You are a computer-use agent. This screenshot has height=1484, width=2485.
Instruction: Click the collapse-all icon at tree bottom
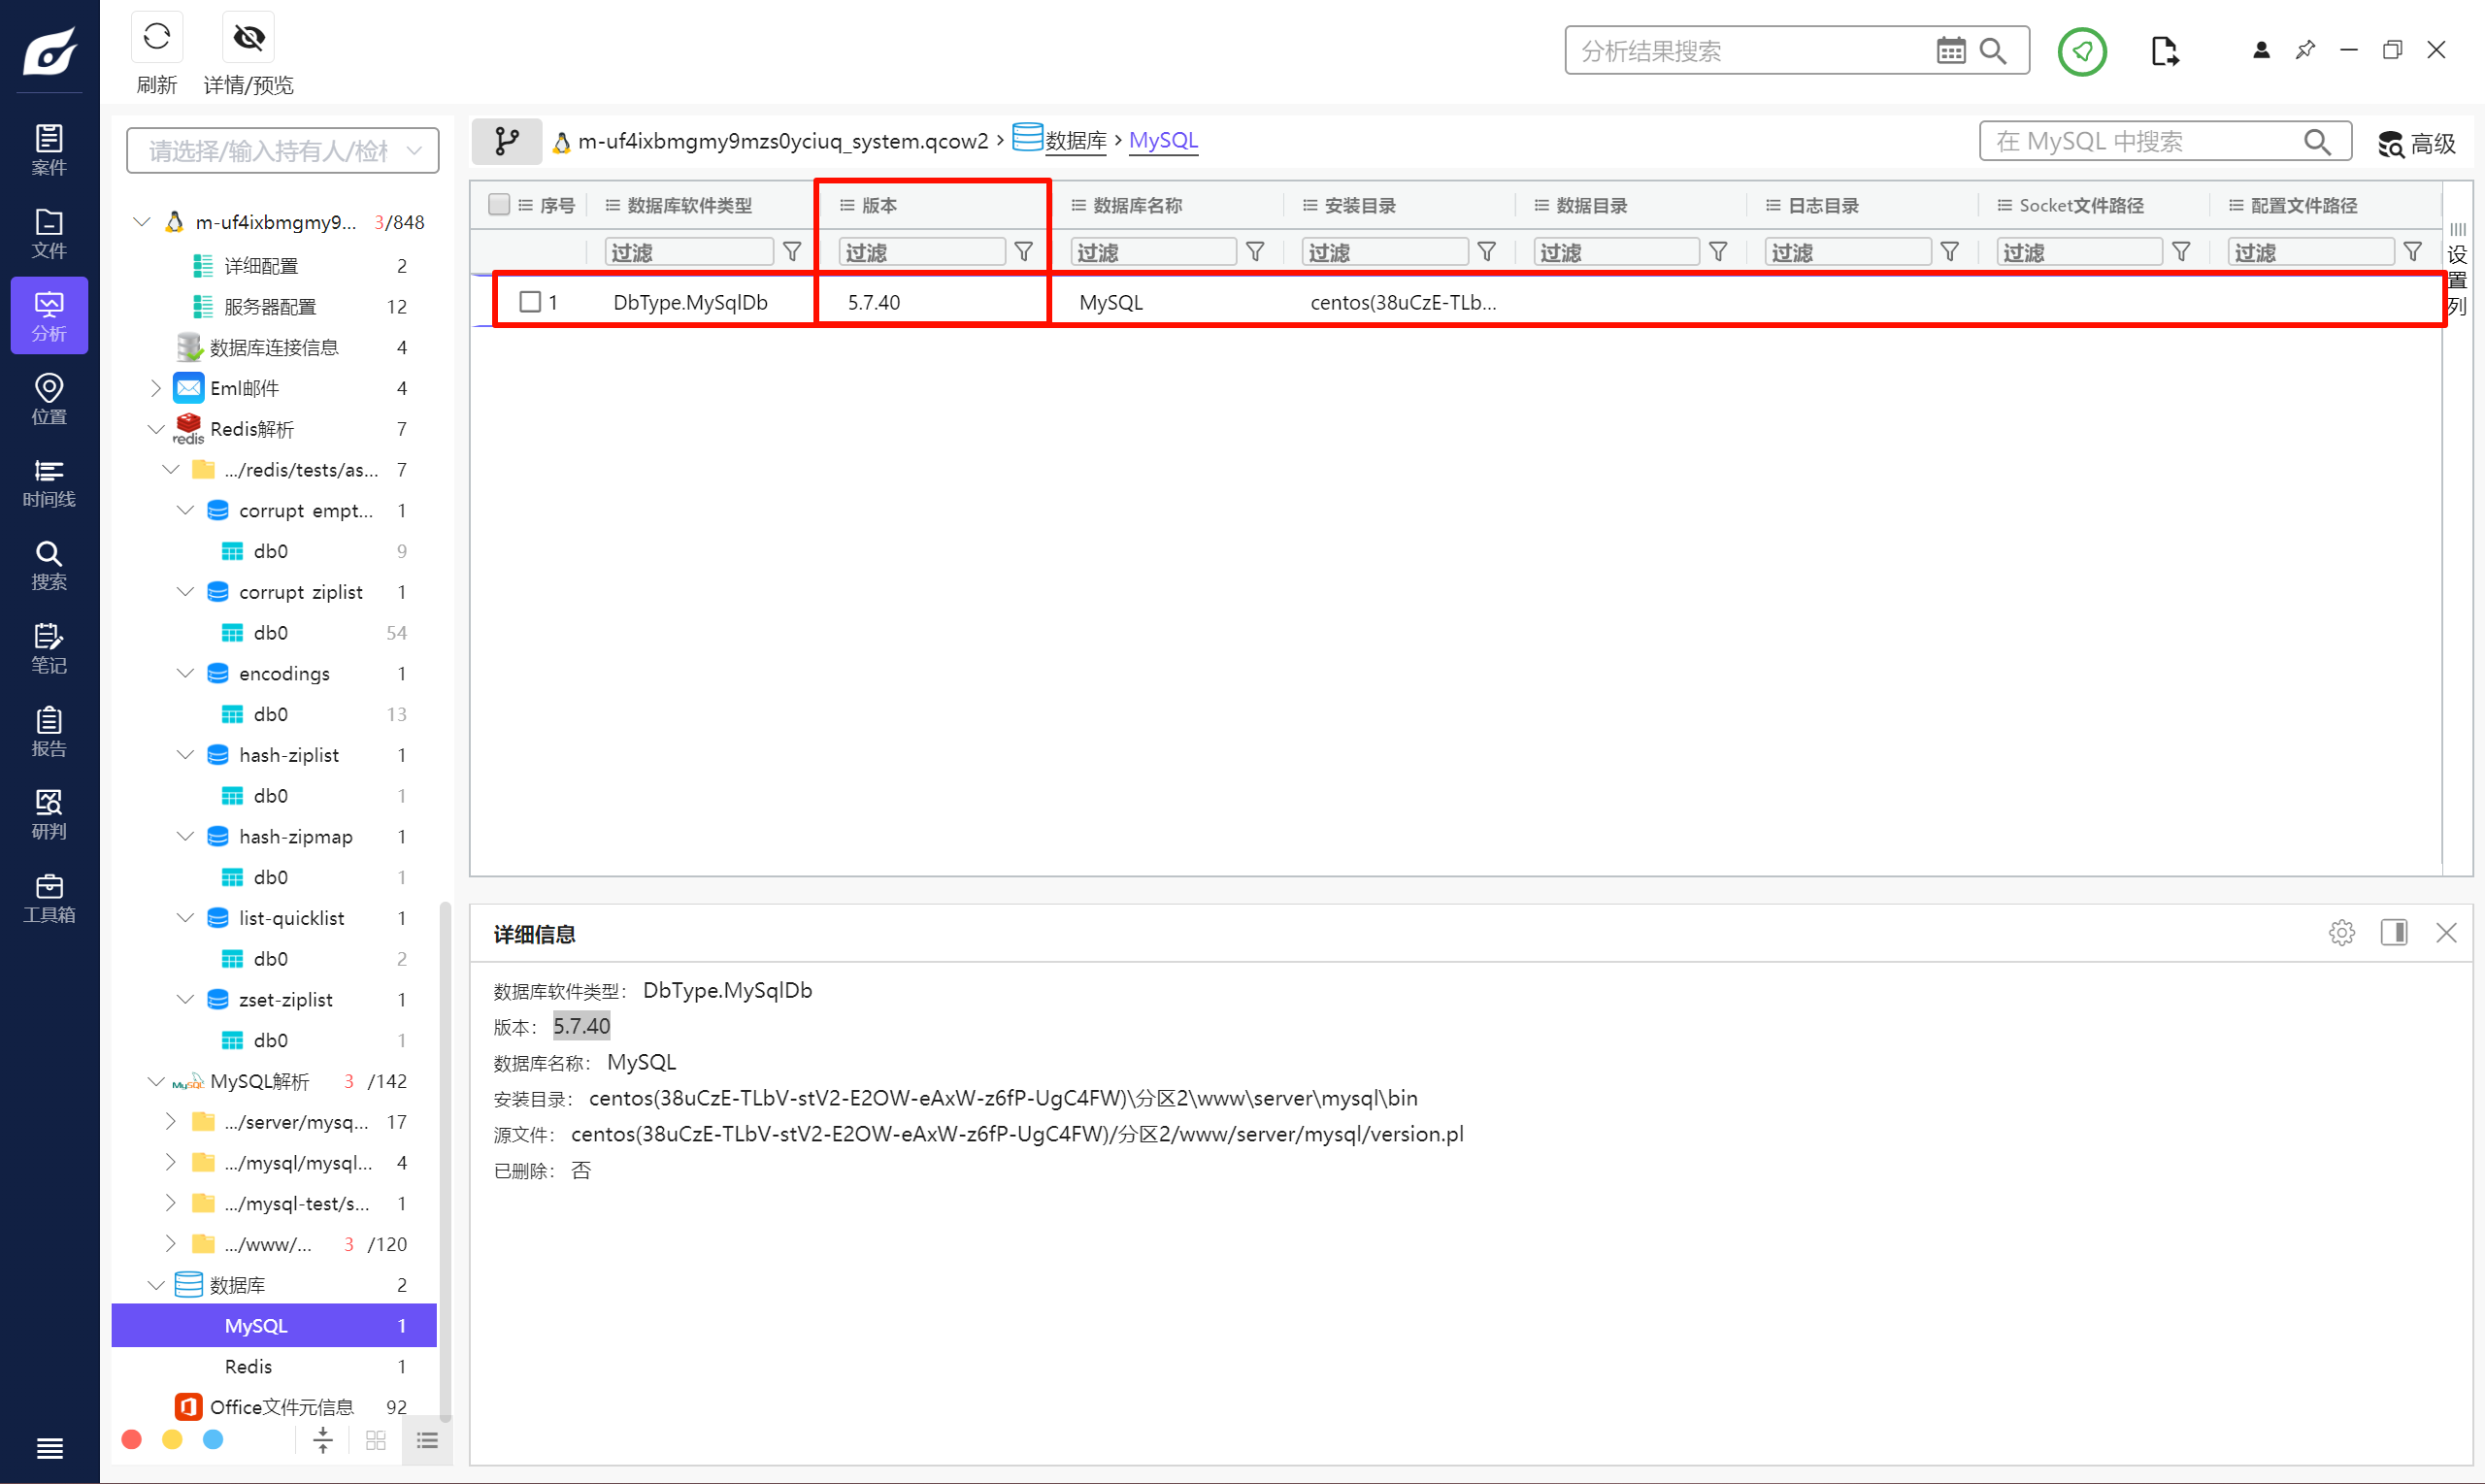323,1440
